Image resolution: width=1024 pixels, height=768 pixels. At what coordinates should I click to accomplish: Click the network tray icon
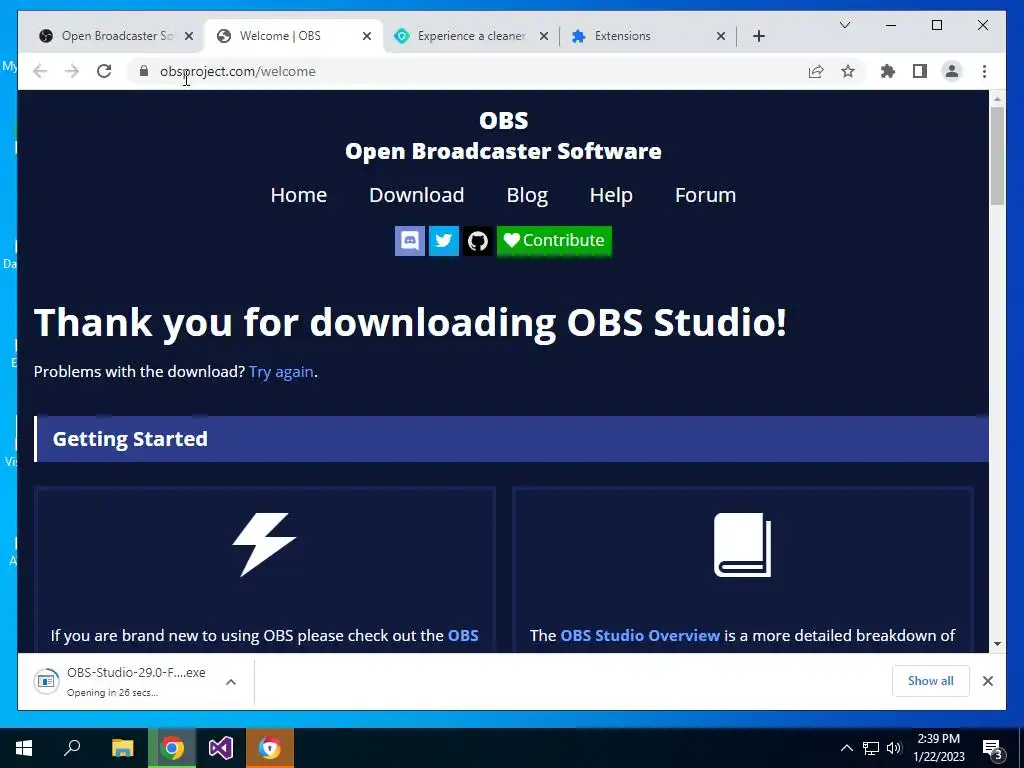pyautogui.click(x=871, y=748)
